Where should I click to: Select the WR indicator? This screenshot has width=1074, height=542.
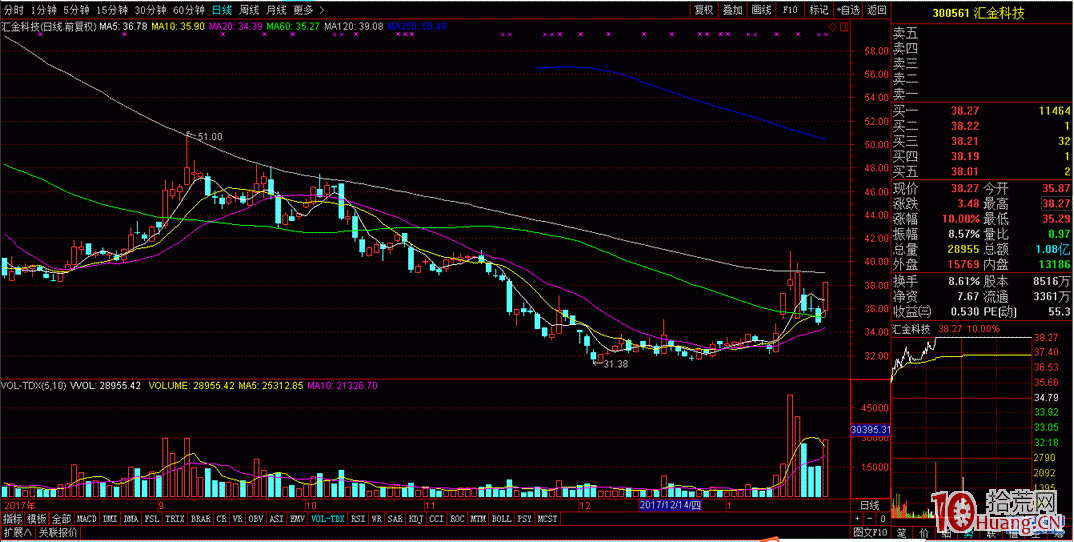tap(377, 519)
